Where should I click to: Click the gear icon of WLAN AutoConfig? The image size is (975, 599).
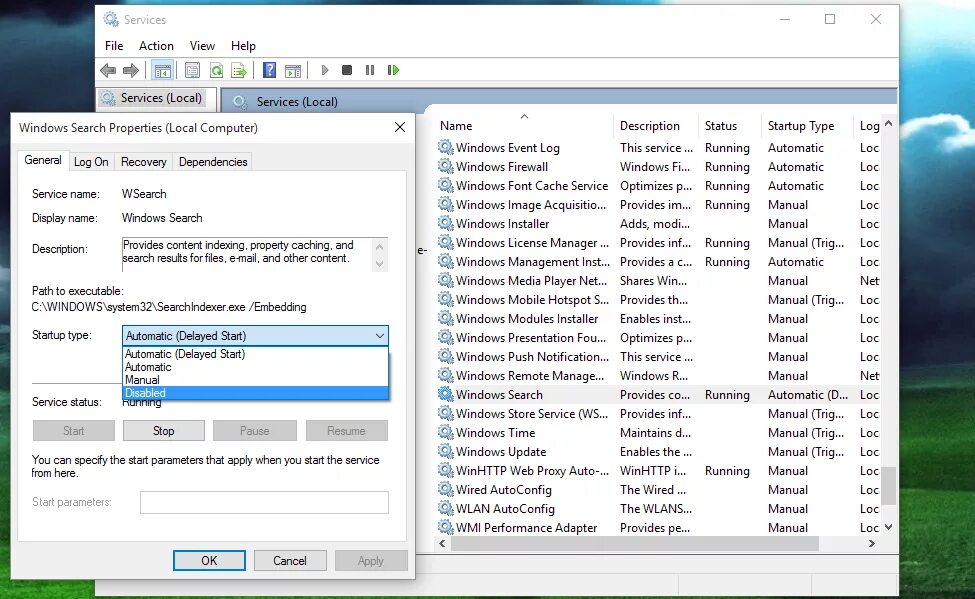coord(445,508)
